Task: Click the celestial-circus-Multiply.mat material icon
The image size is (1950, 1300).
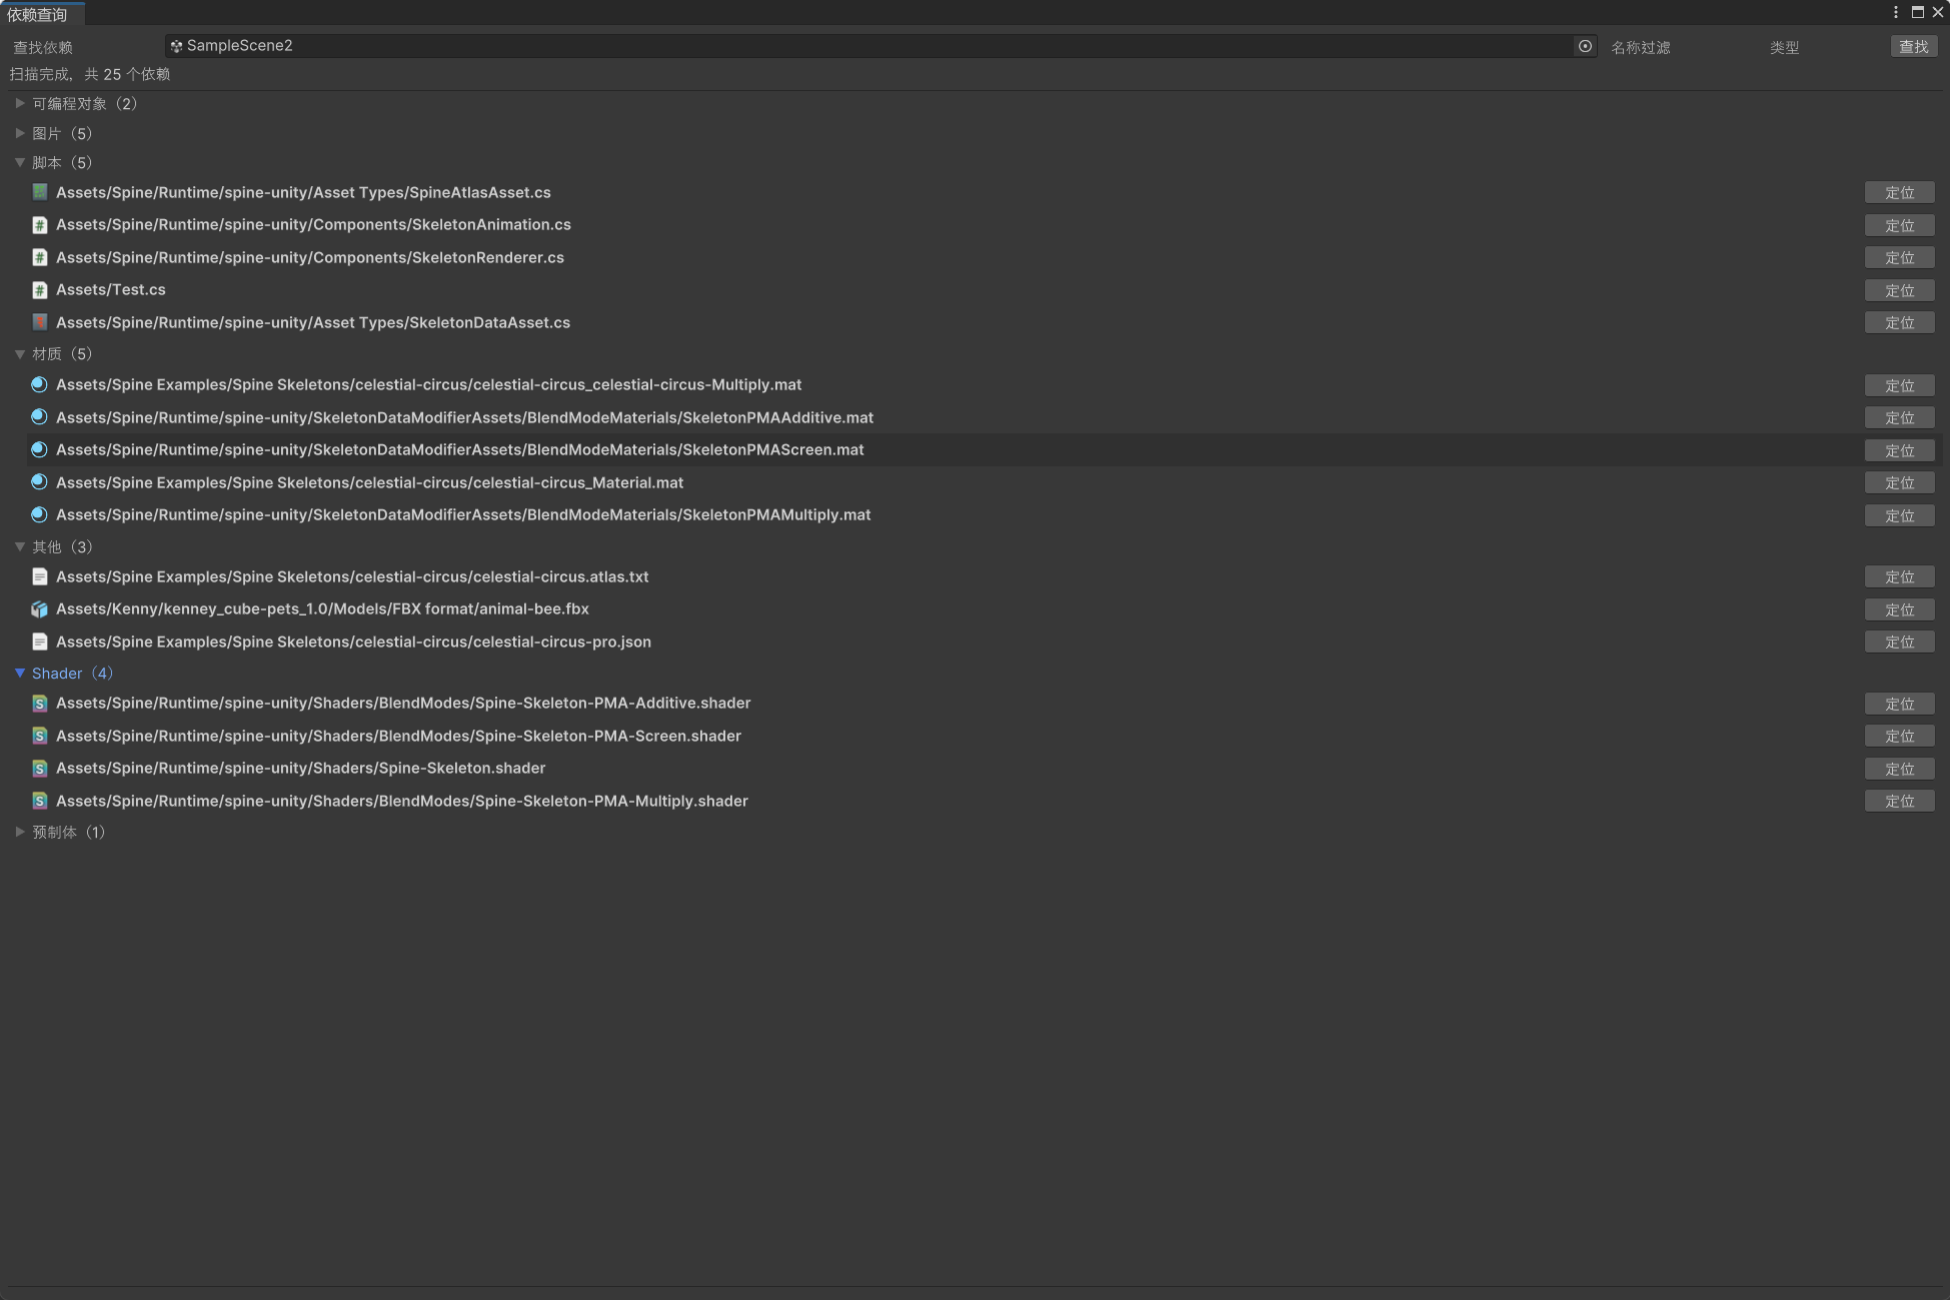Action: [40, 385]
